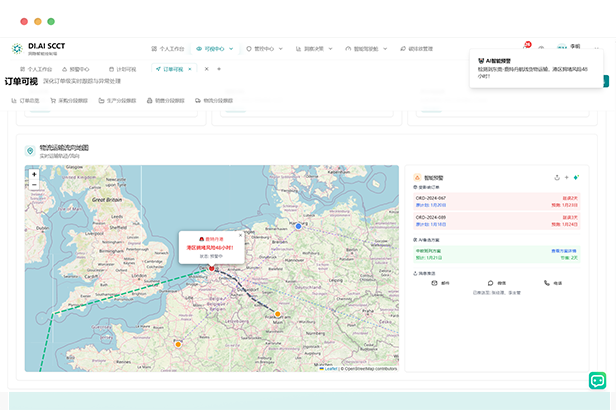This screenshot has width=616, height=410.
Task: Select the sub-tab with shopping cart icon
Action: [69, 101]
